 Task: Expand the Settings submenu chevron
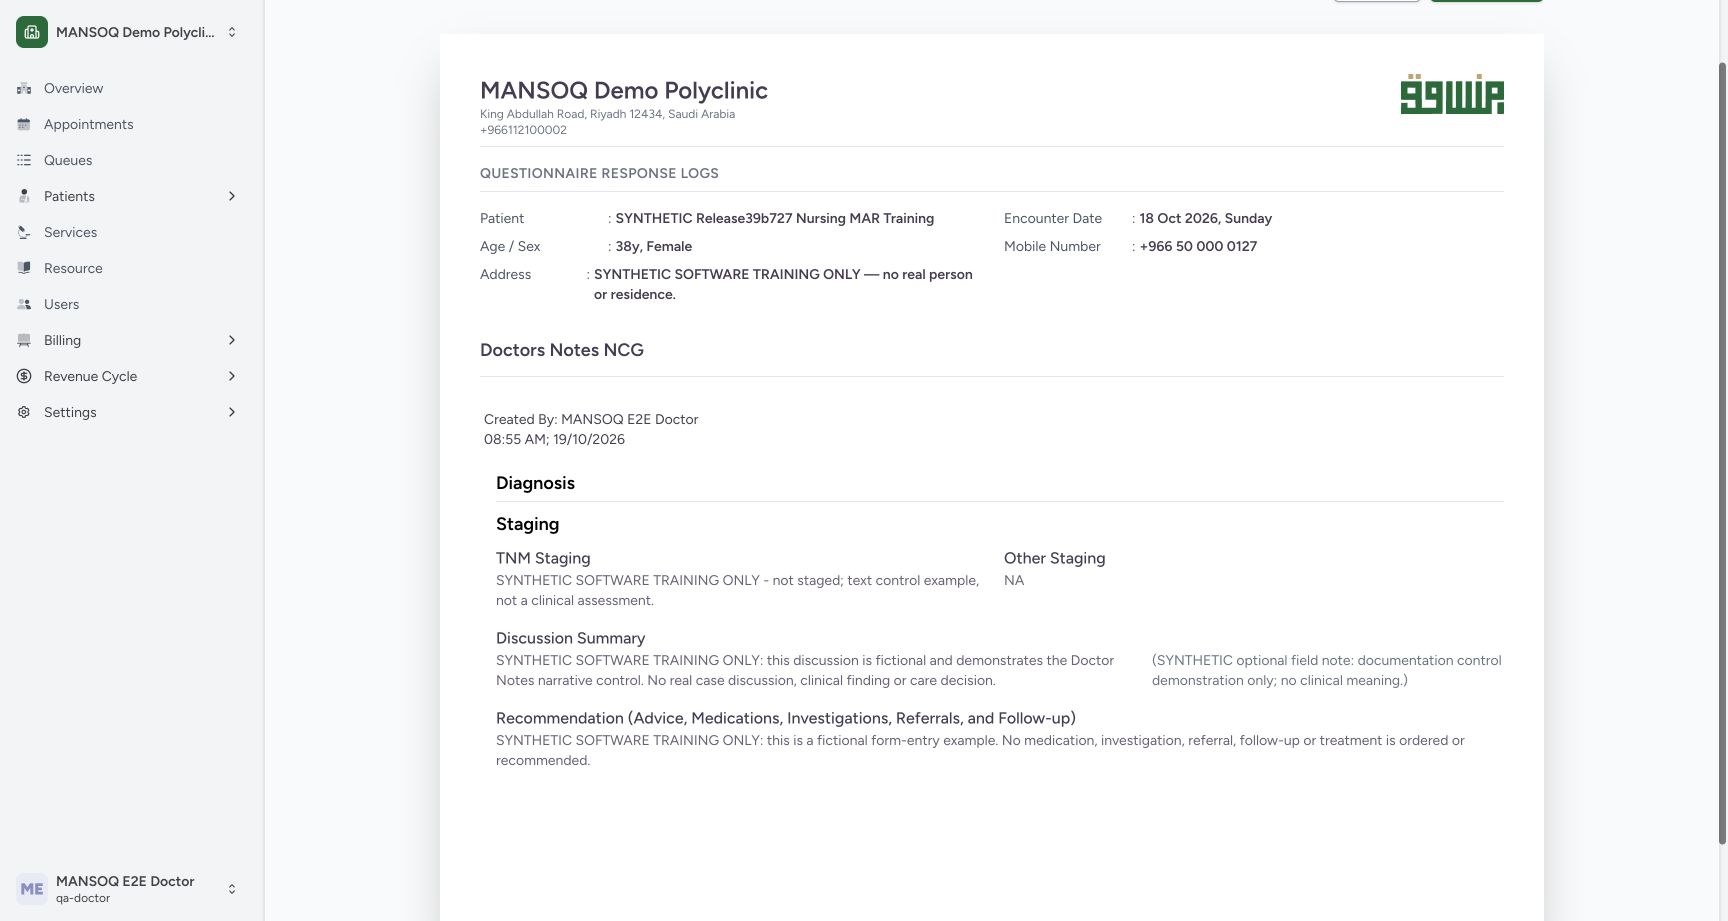point(232,413)
